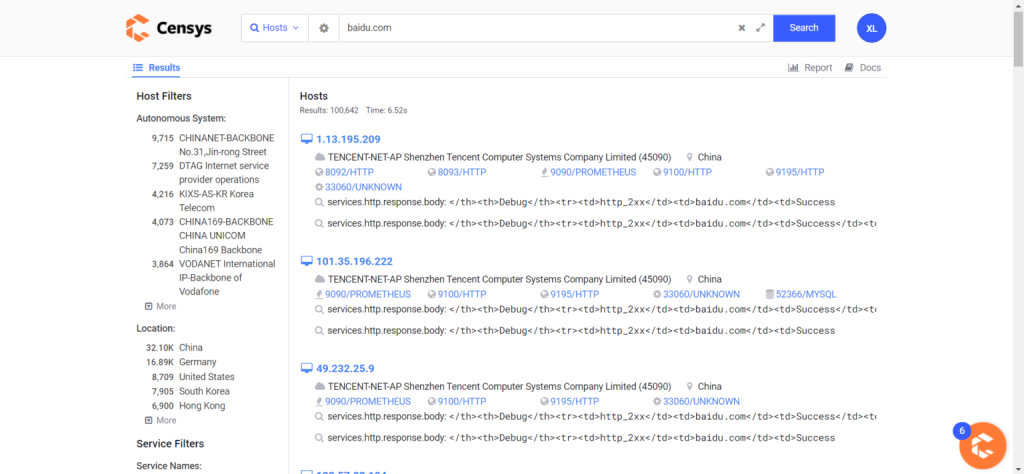Viewport: 1024px width, 474px height.
Task: Filter location by South Korea
Action: coord(205,391)
